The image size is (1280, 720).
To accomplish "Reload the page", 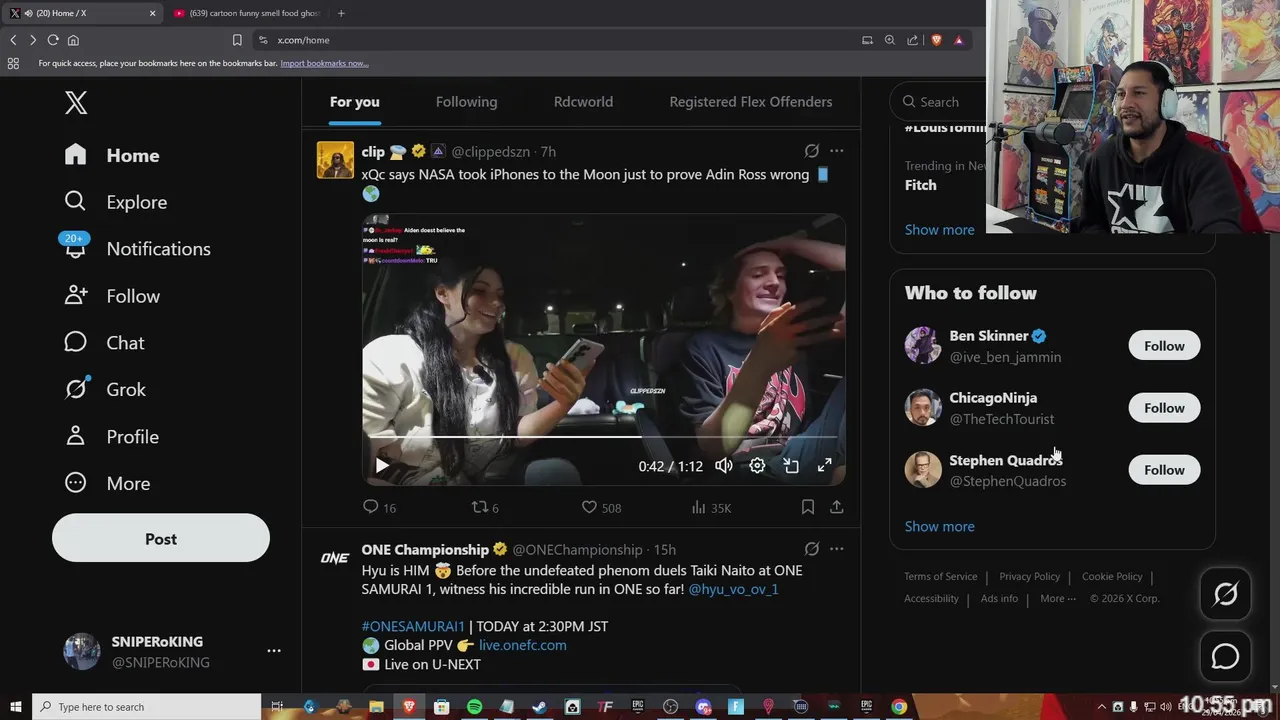I will [53, 40].
